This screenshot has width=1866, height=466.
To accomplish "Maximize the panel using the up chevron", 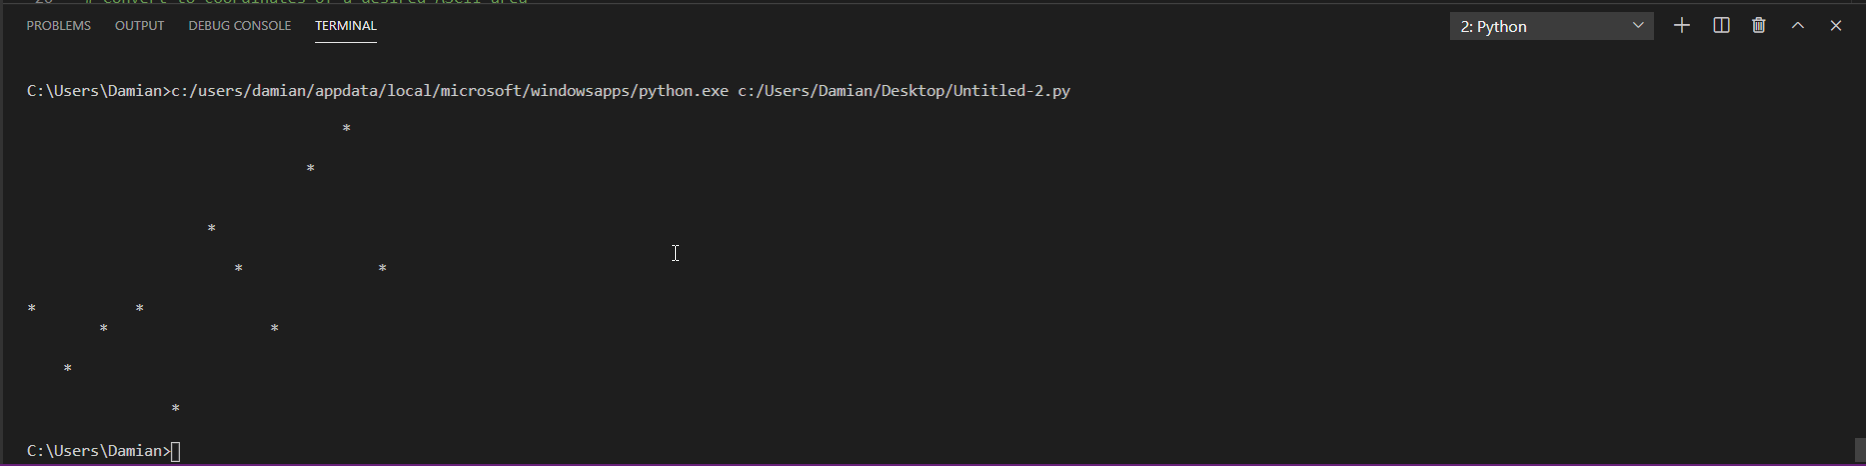I will coord(1798,26).
